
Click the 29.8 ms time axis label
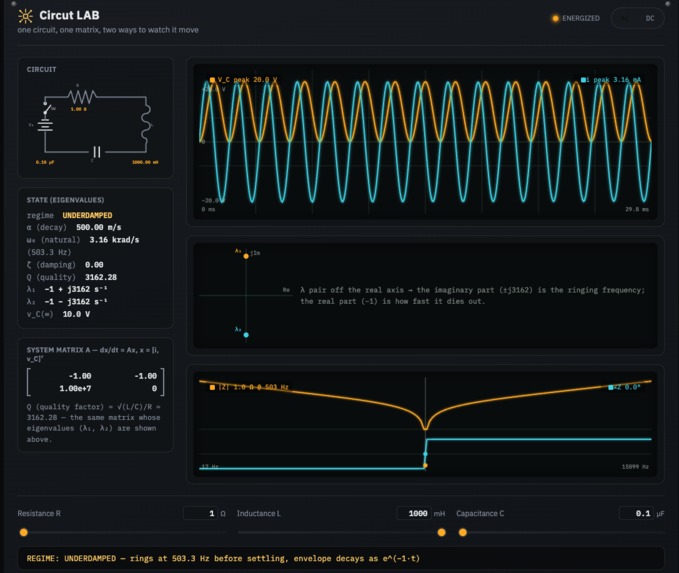click(x=637, y=209)
